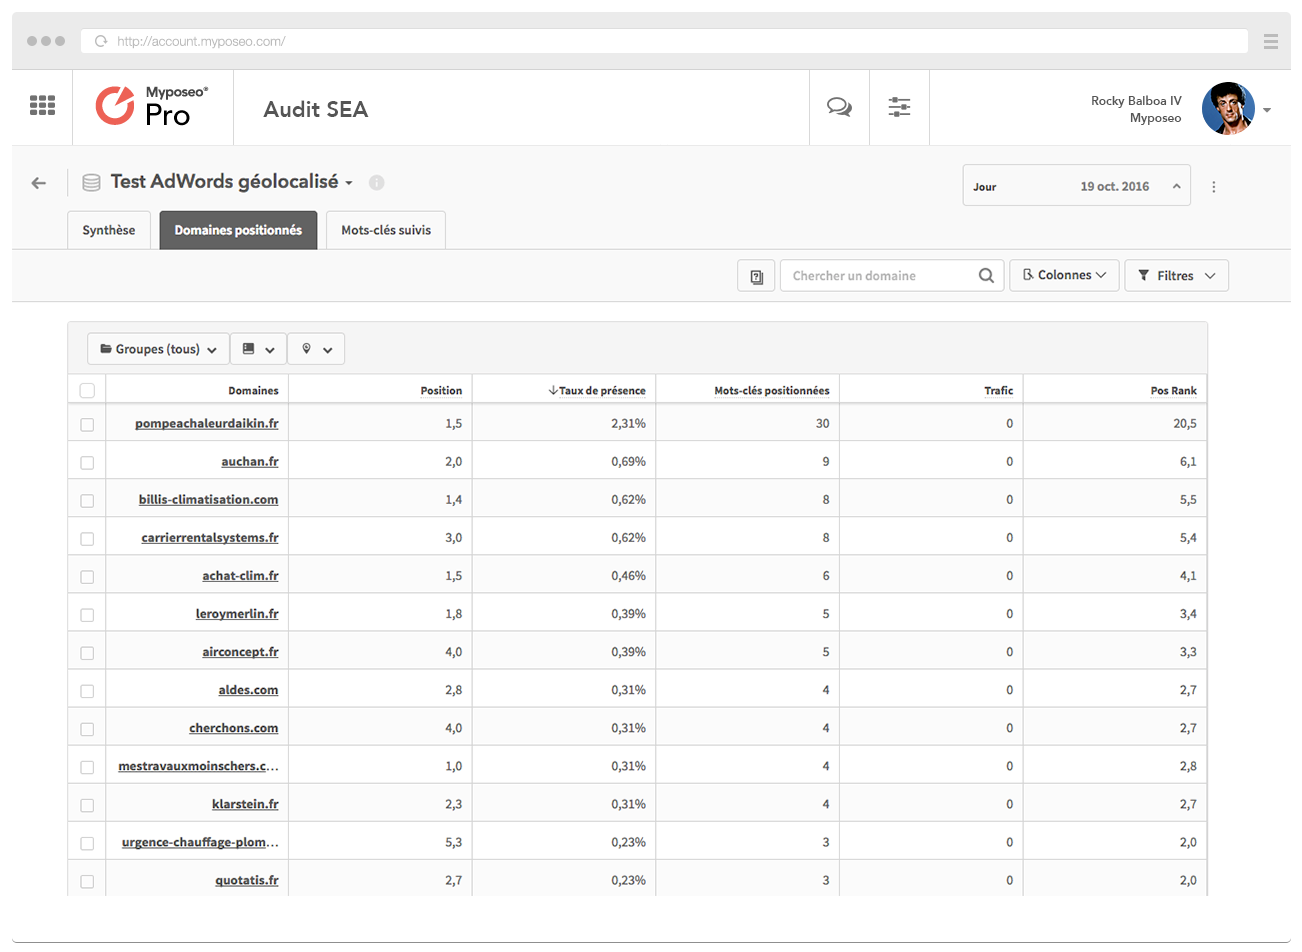Image resolution: width=1302 pixels, height=952 pixels.
Task: Open the location pin dropdown
Action: tap(316, 349)
